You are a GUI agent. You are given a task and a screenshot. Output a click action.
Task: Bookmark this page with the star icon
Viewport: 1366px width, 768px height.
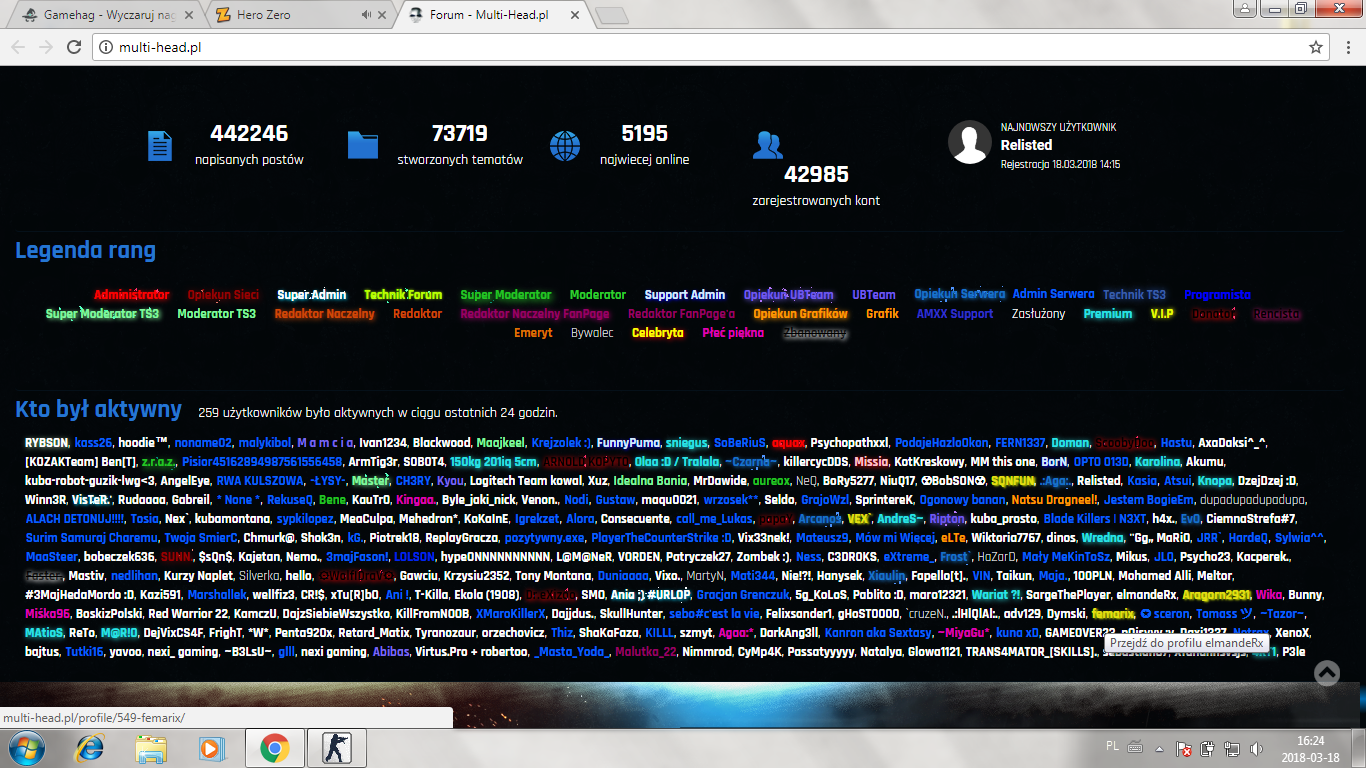tap(1316, 47)
